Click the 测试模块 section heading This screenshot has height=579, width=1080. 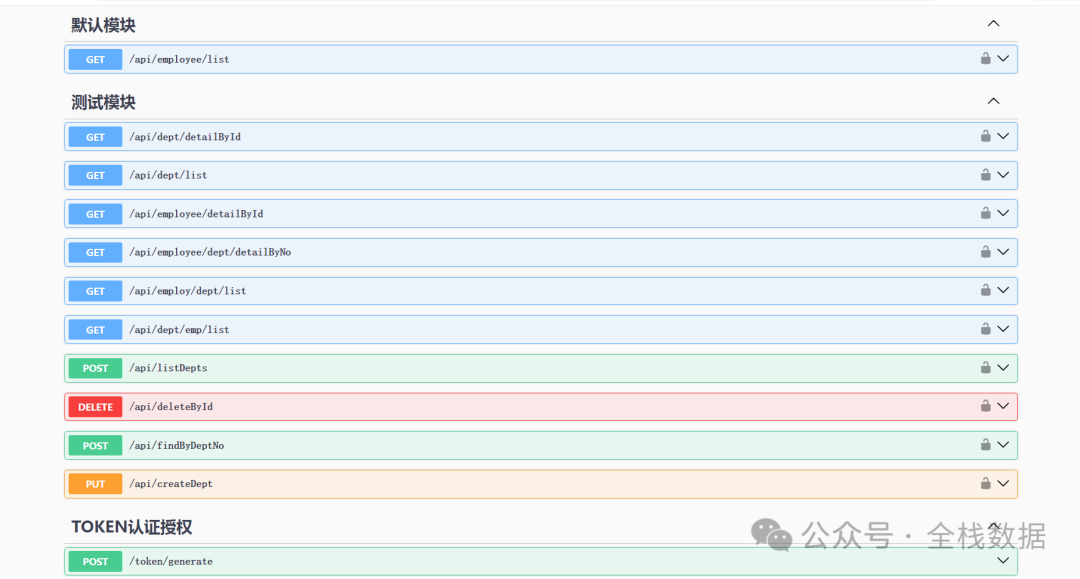tap(103, 102)
